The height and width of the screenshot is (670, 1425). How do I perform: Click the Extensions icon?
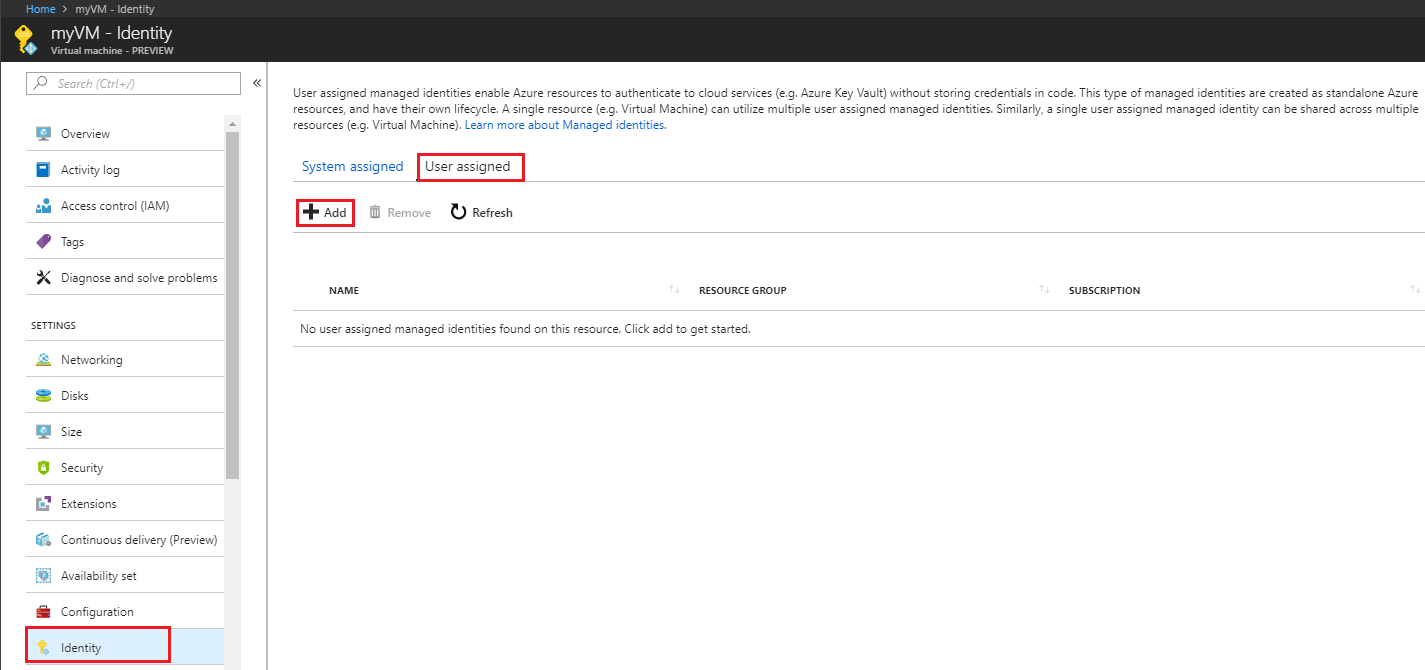[43, 504]
